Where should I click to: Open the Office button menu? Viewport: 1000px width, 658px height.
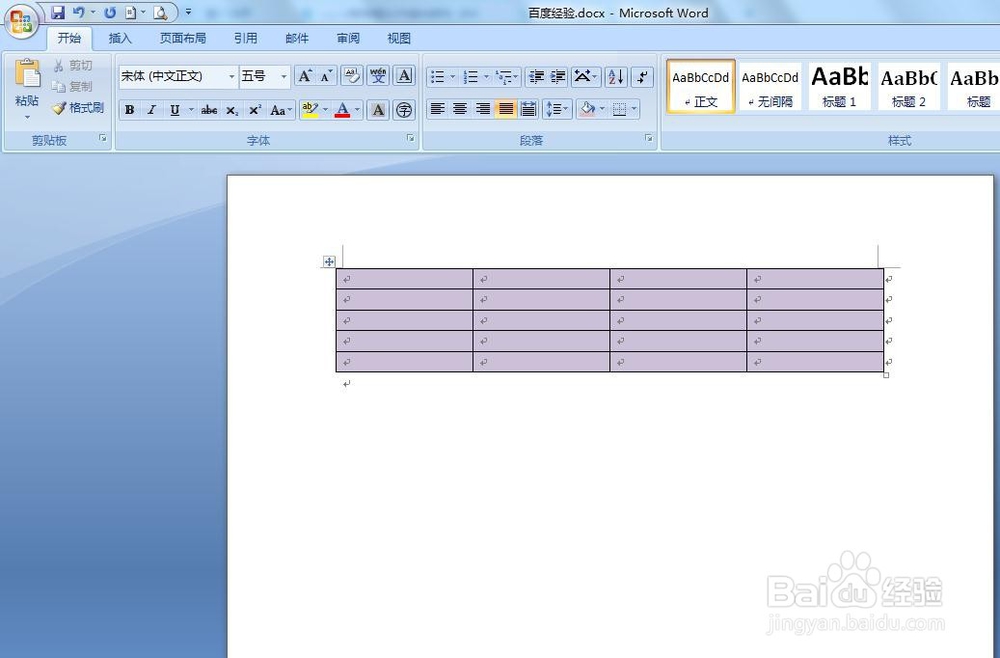tap(20, 22)
